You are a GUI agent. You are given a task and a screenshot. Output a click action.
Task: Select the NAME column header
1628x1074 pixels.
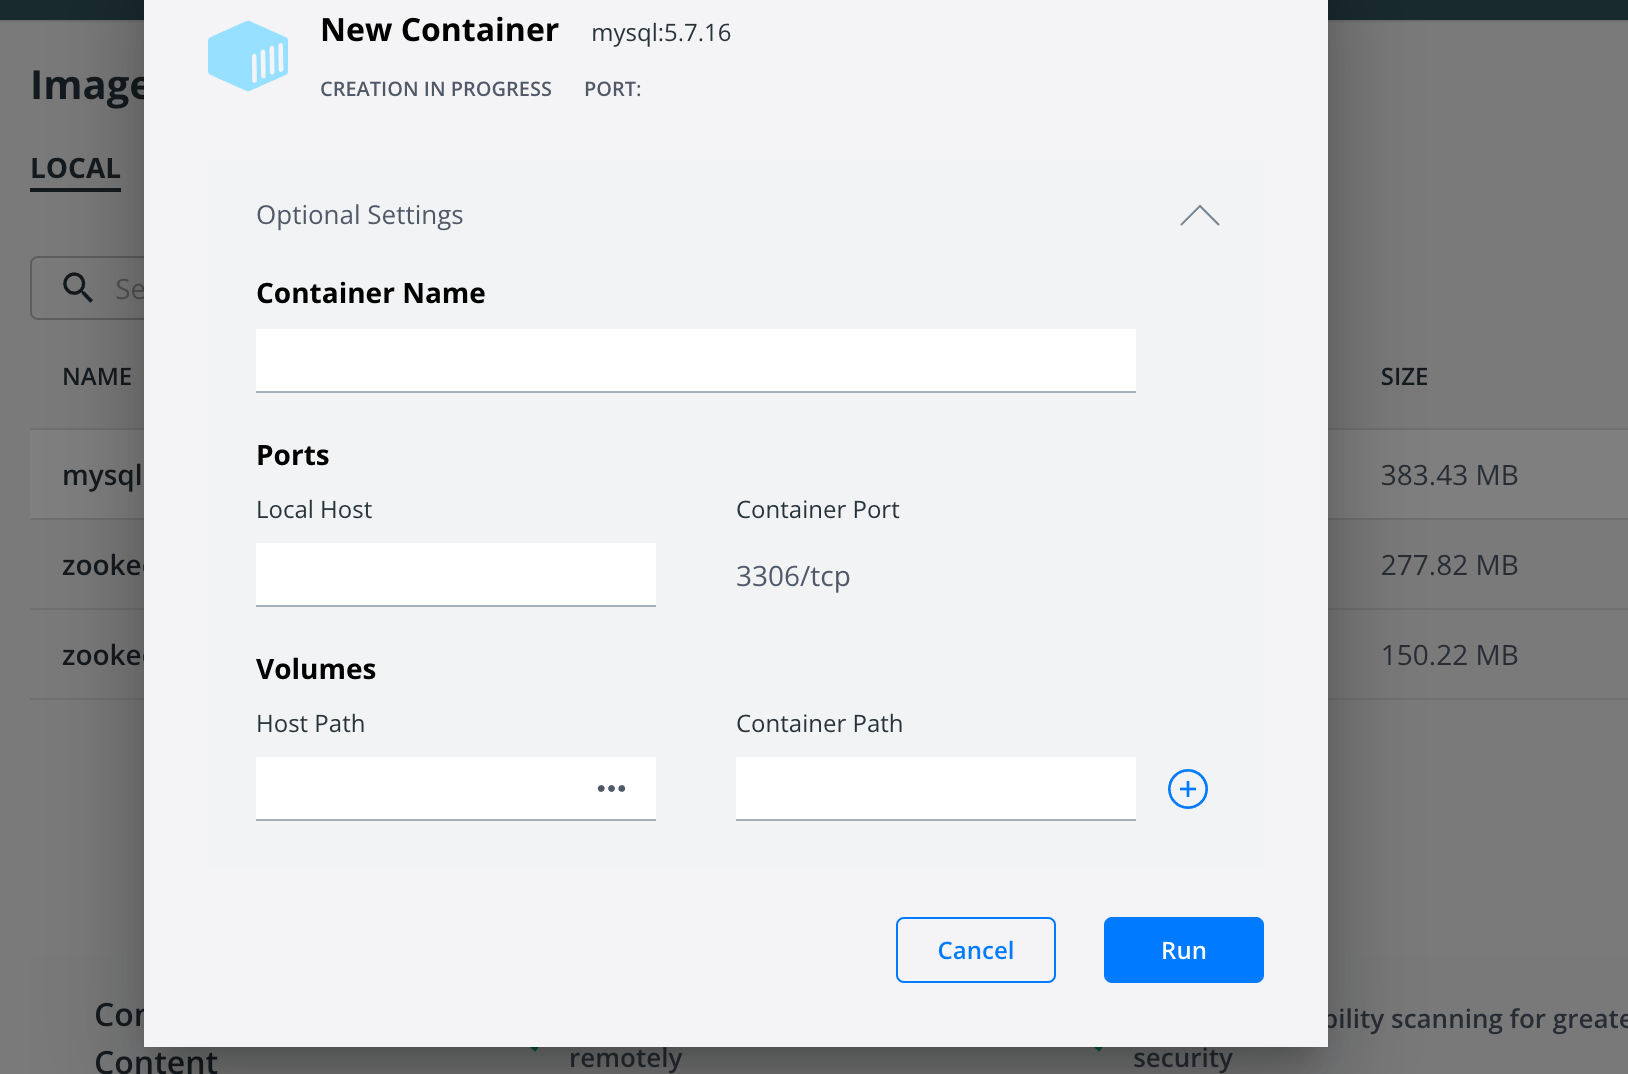[97, 376]
